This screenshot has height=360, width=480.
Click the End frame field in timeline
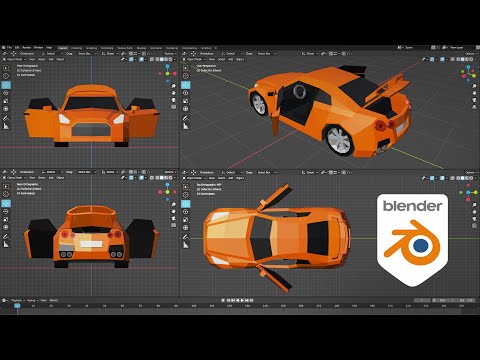(467, 300)
